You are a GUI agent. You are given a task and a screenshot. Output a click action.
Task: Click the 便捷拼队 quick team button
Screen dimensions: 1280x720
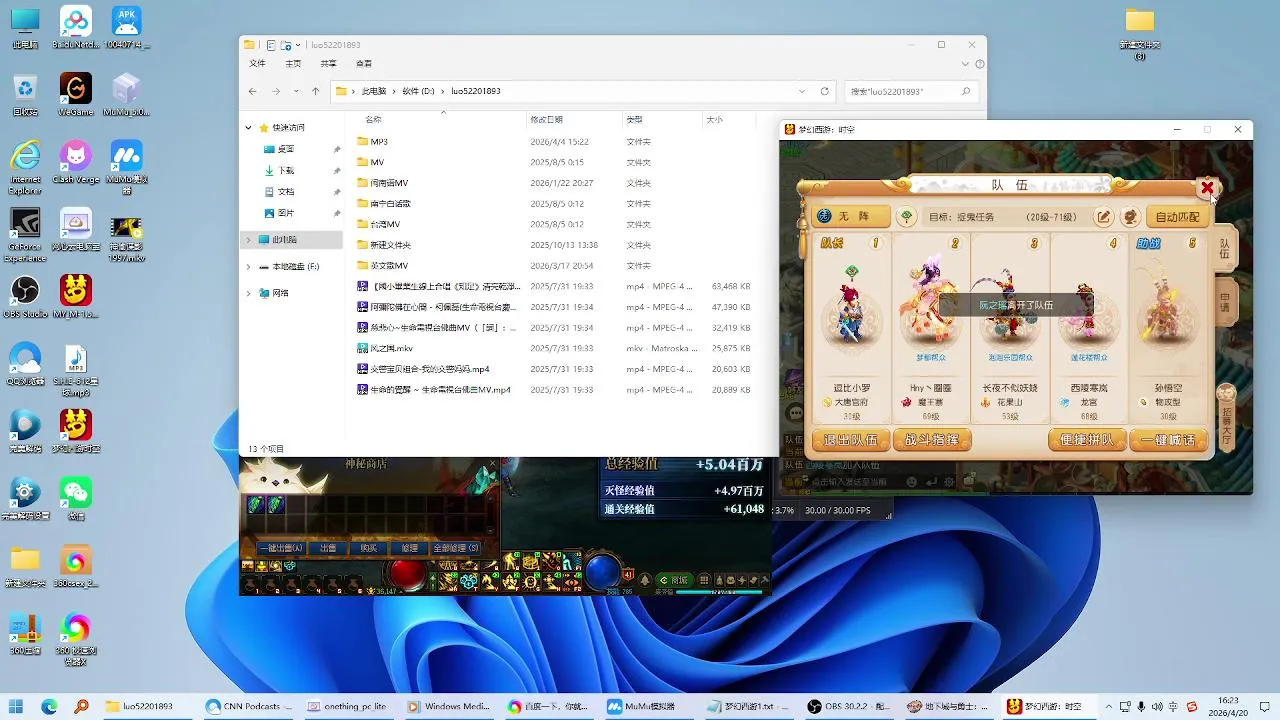pos(1087,440)
